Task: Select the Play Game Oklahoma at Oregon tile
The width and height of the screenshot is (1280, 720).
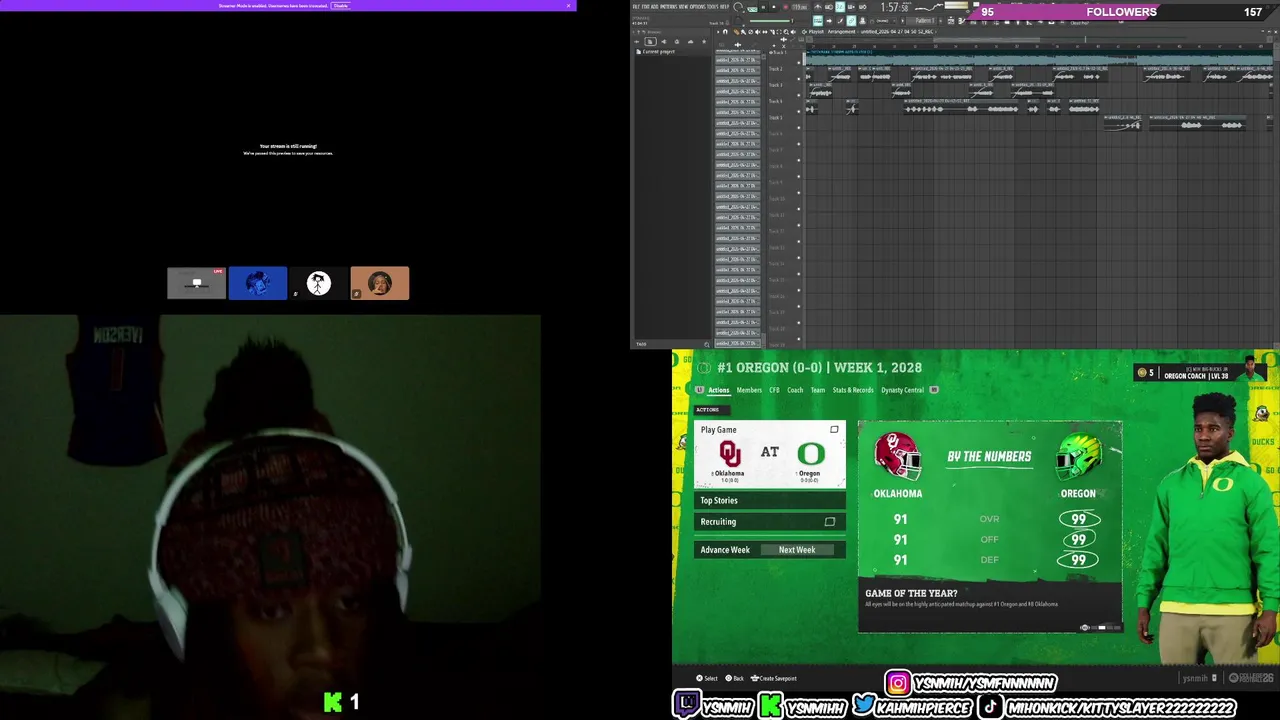Action: coord(770,454)
